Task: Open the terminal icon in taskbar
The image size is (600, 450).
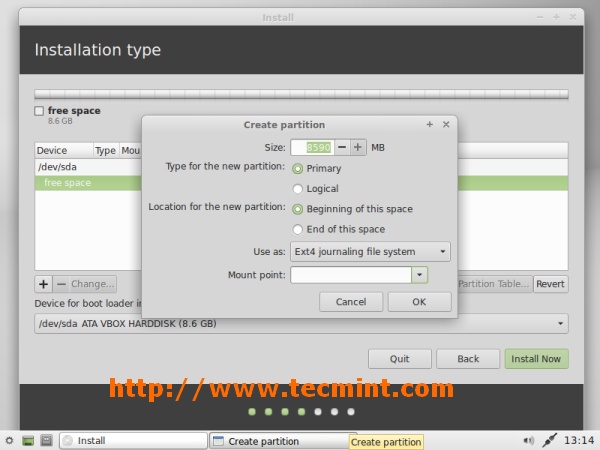Action: tap(46, 441)
